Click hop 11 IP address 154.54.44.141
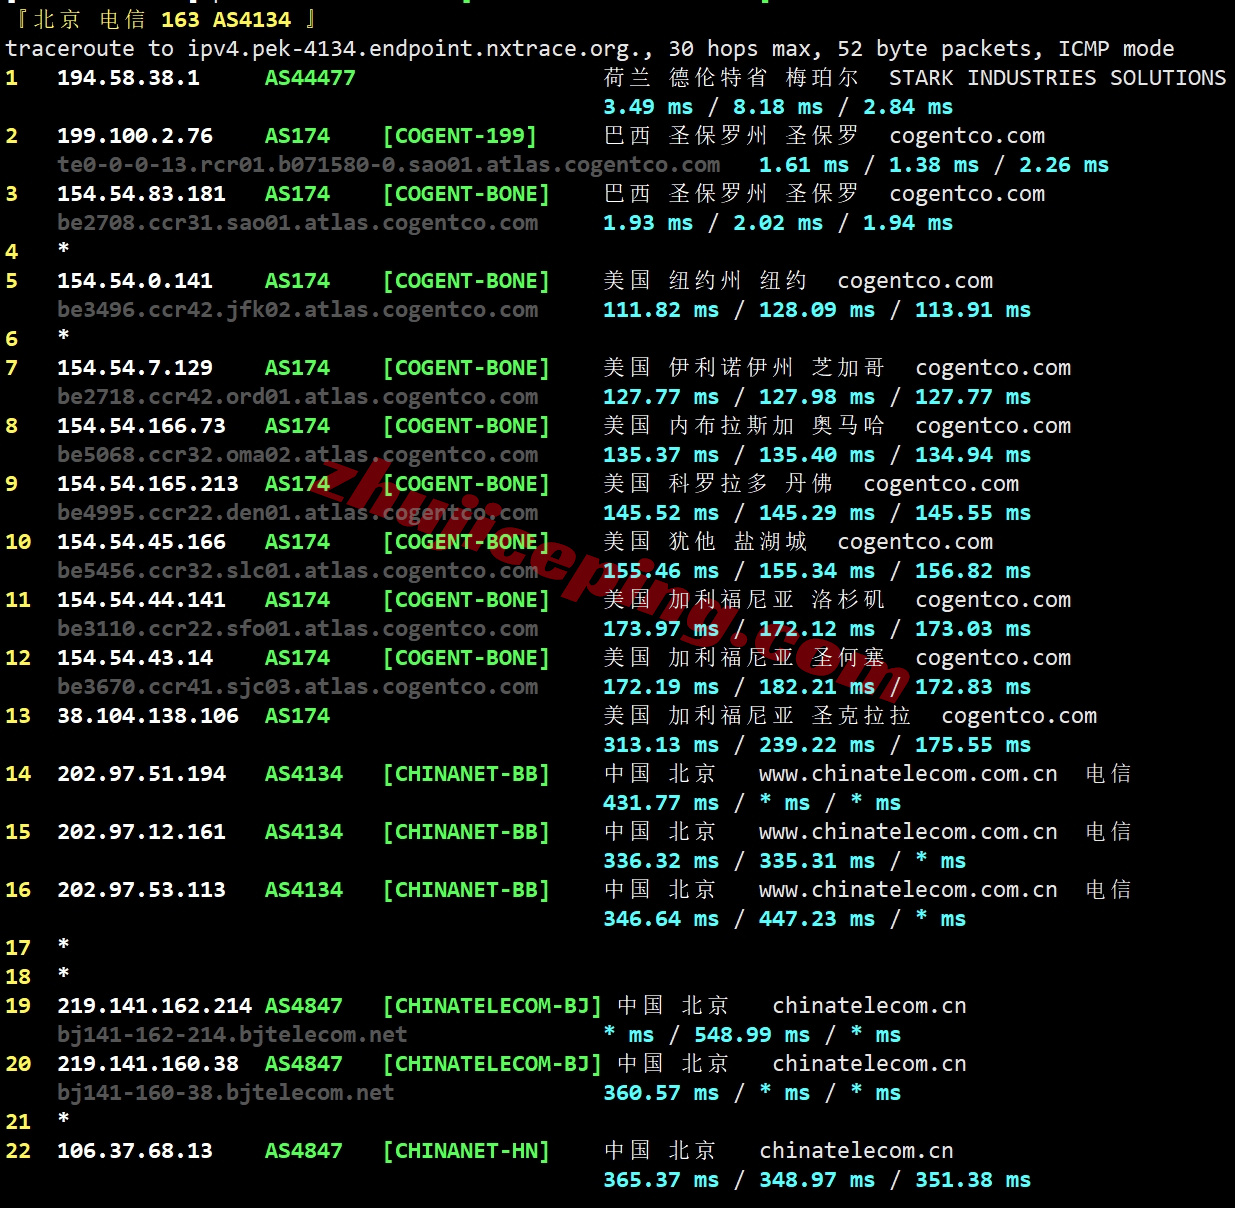The width and height of the screenshot is (1235, 1208). coord(141,599)
